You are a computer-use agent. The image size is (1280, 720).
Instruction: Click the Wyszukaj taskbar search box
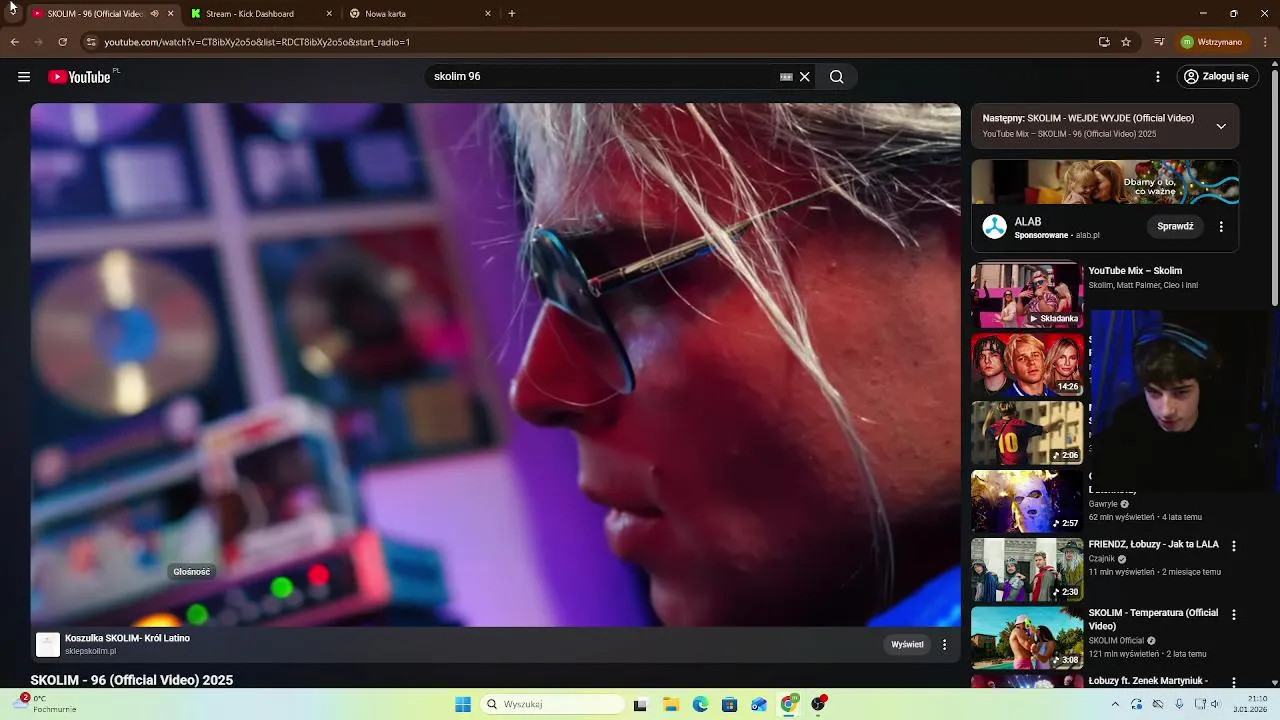click(x=552, y=705)
